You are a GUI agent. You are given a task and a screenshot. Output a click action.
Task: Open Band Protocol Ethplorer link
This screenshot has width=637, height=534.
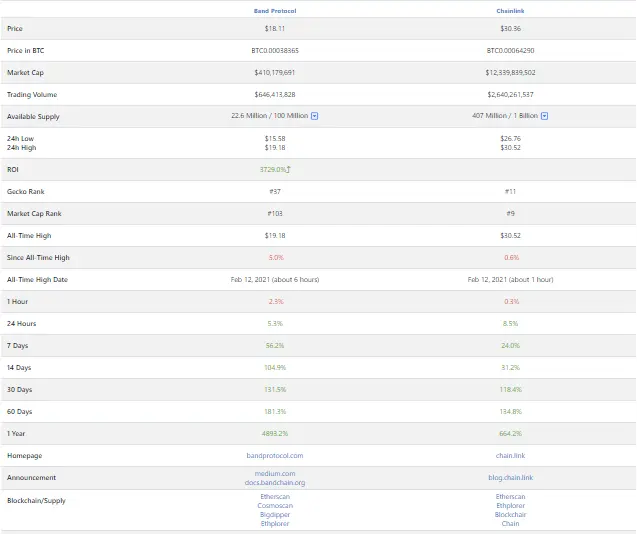pos(275,523)
